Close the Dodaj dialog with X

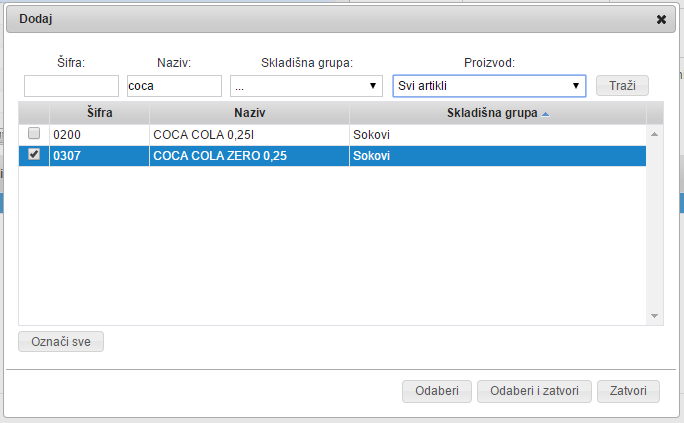(661, 19)
